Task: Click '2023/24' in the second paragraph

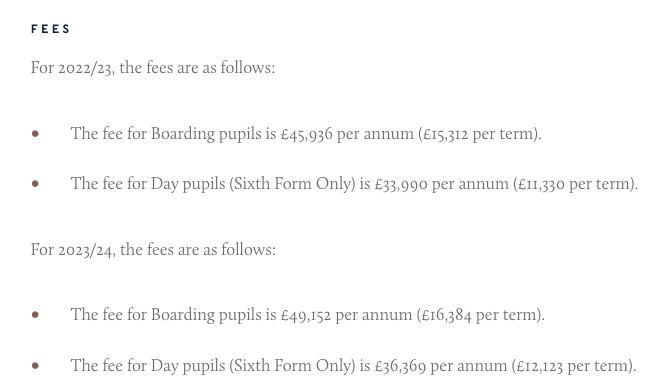Action: click(86, 250)
